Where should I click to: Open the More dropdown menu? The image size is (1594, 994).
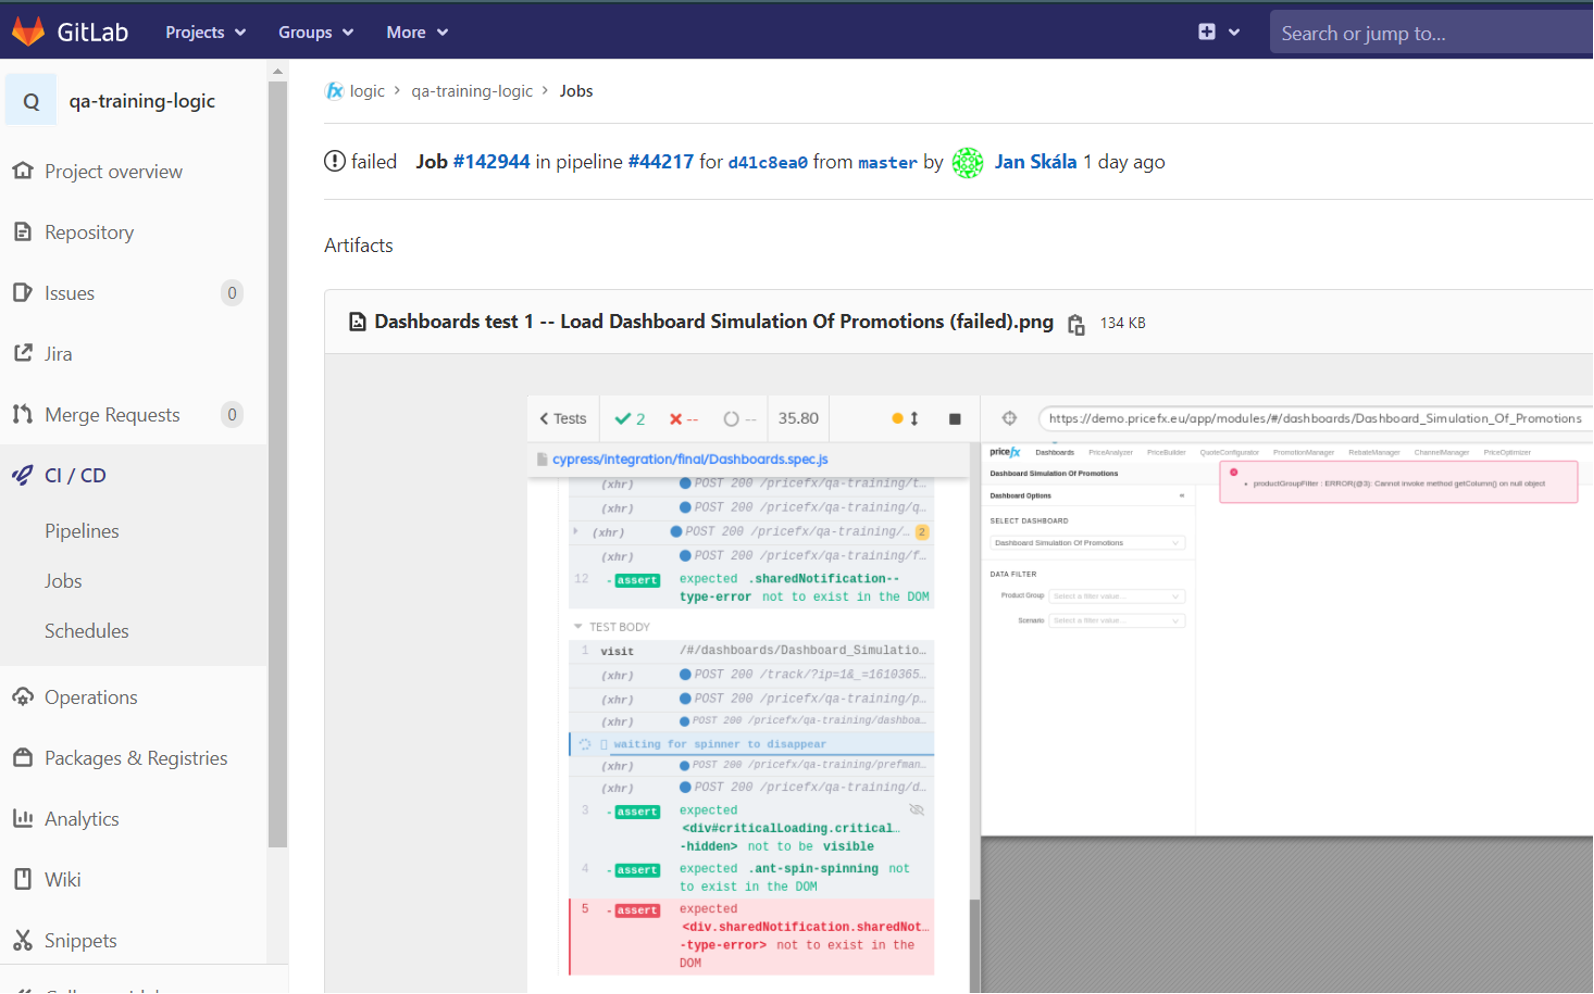click(416, 32)
